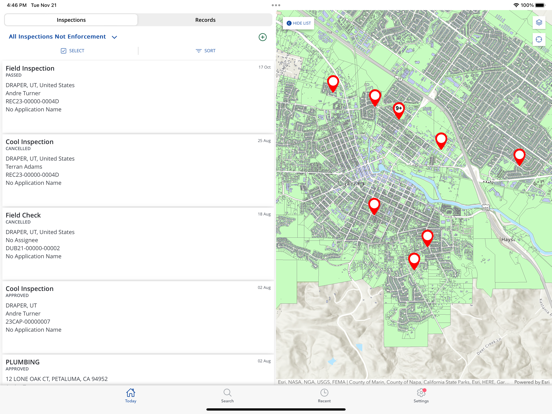Open the three-dot multitasking menu at top
552x414 pixels.
tap(276, 5)
